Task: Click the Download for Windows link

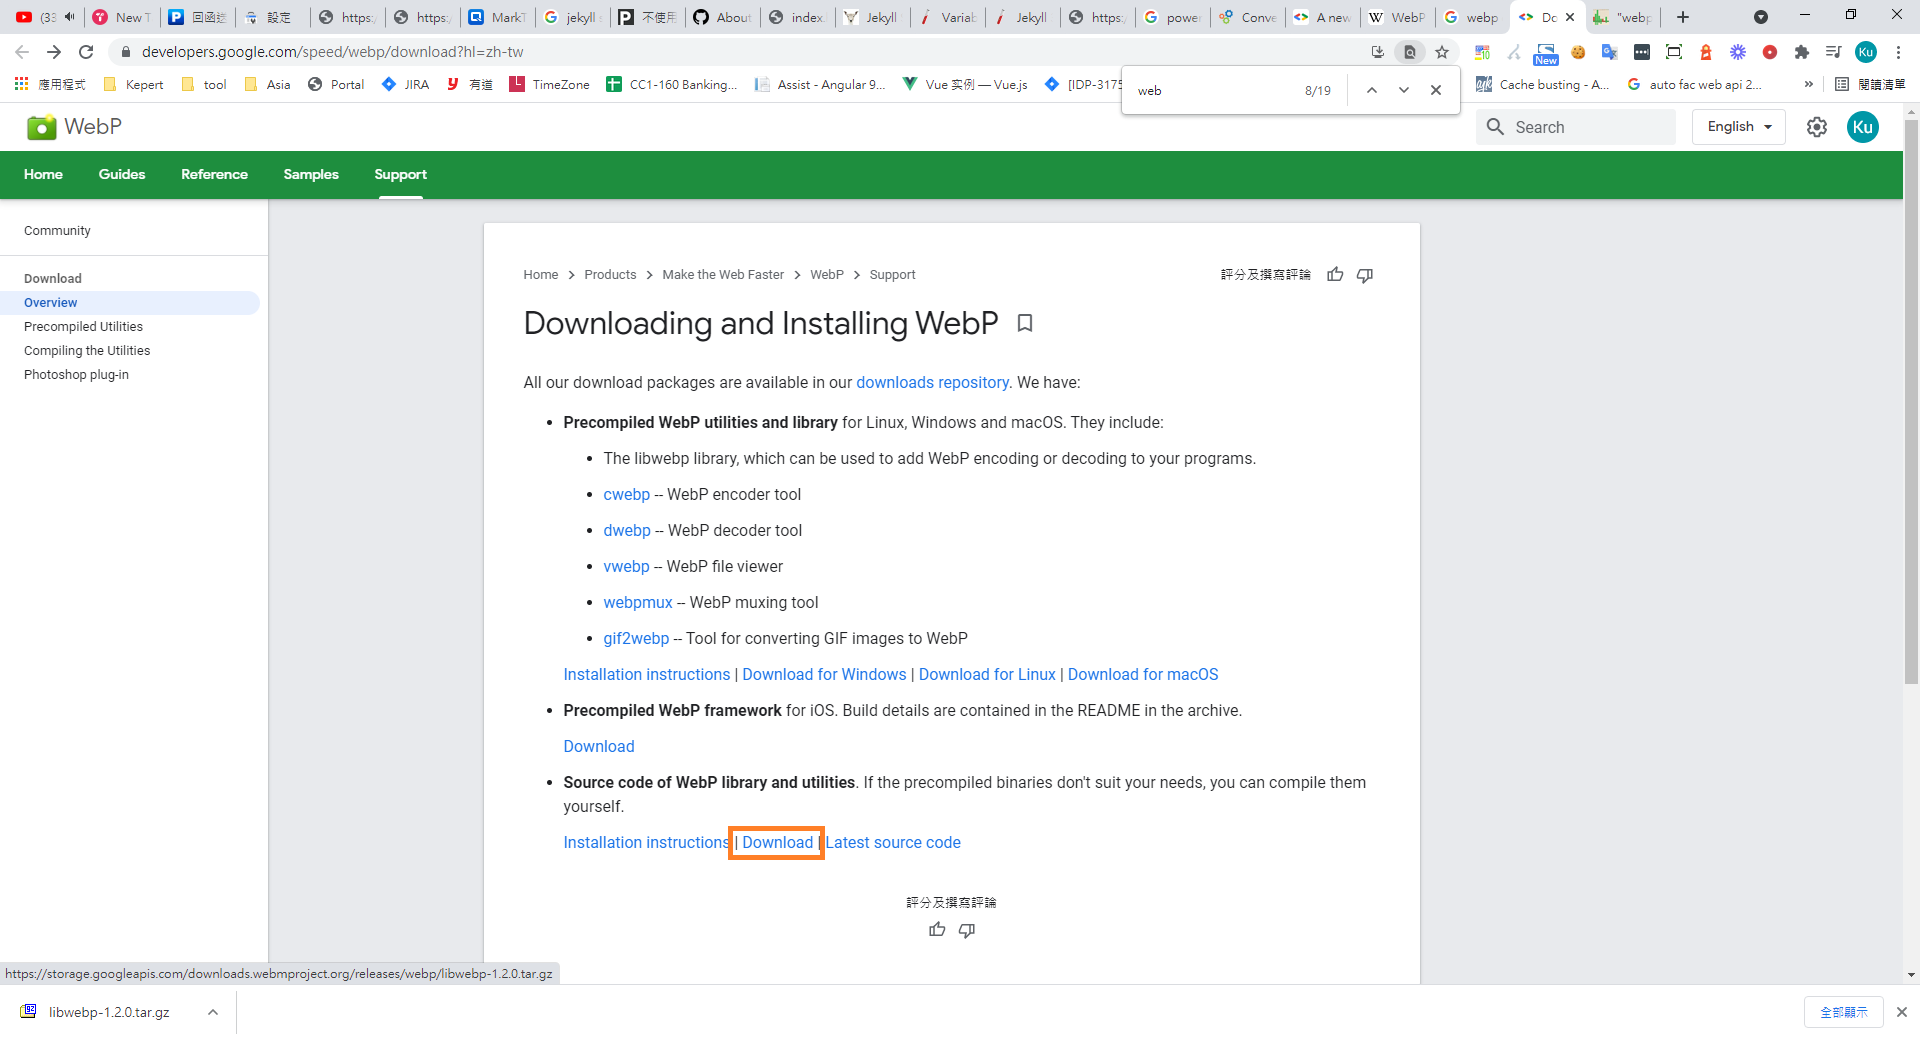Action: (x=824, y=674)
